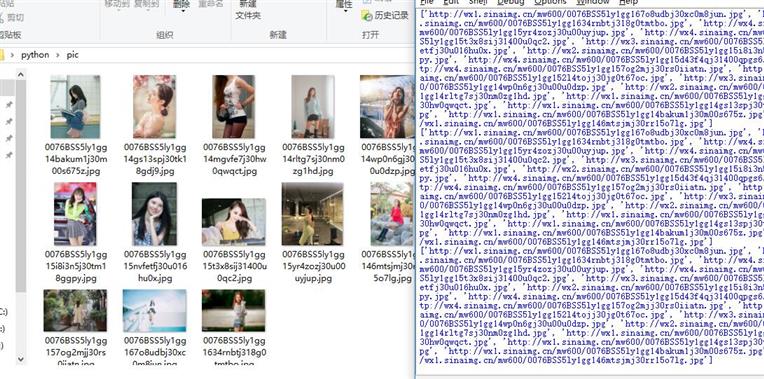764x379 pixels.
Task: Open the 删除 (Delete) dropdown arrow
Action: tap(182, 11)
